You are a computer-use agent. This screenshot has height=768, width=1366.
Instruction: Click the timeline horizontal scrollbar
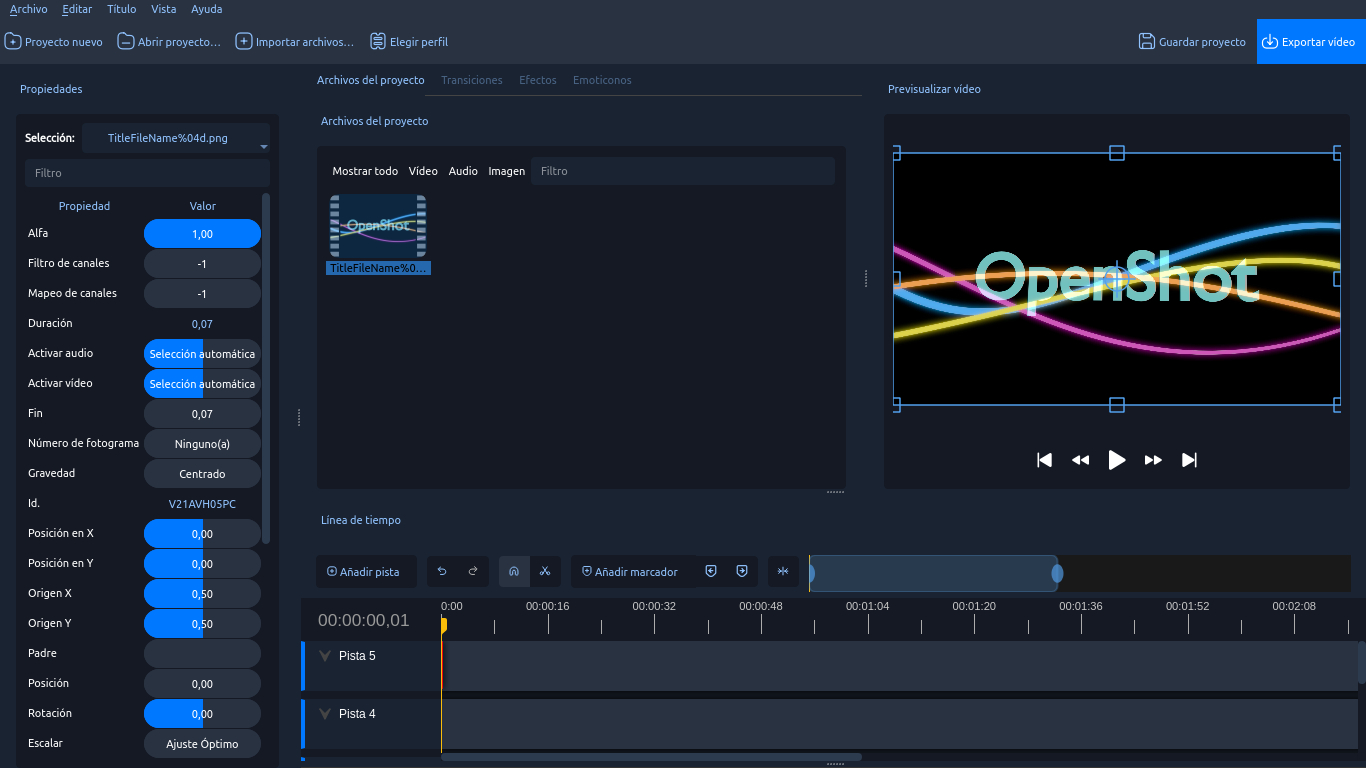click(651, 757)
